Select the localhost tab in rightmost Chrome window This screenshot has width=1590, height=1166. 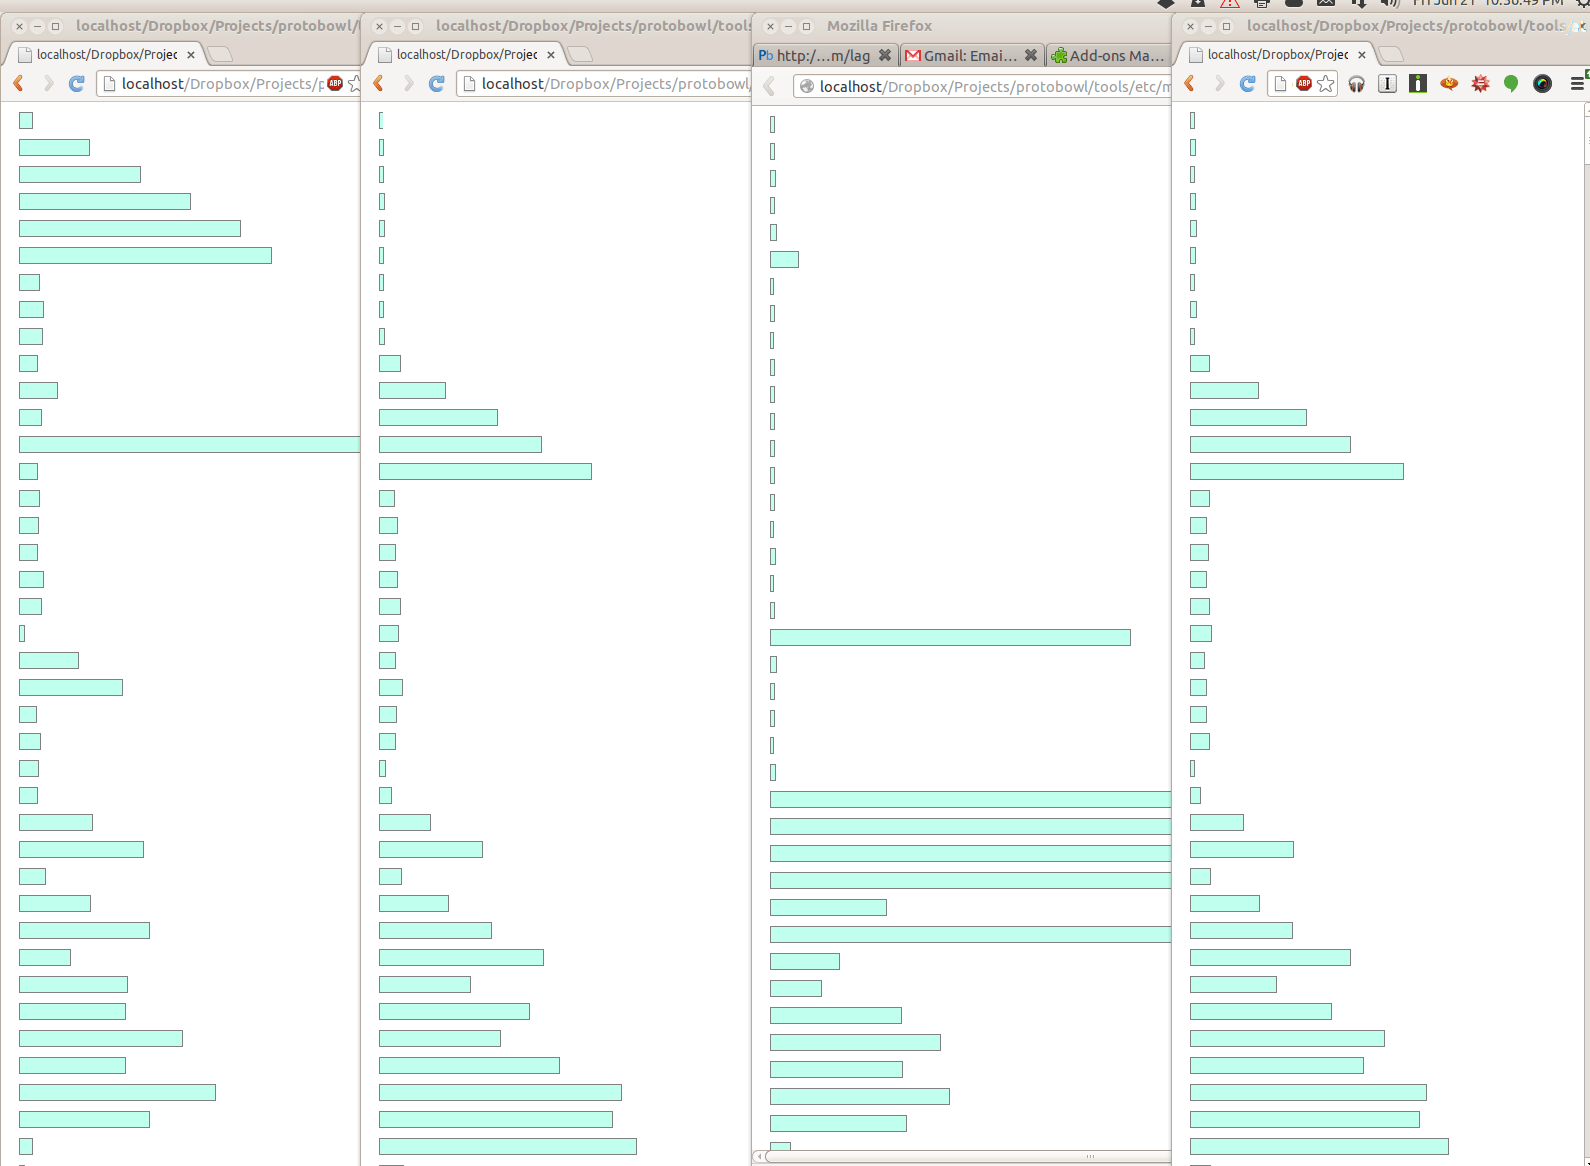pyautogui.click(x=1276, y=54)
